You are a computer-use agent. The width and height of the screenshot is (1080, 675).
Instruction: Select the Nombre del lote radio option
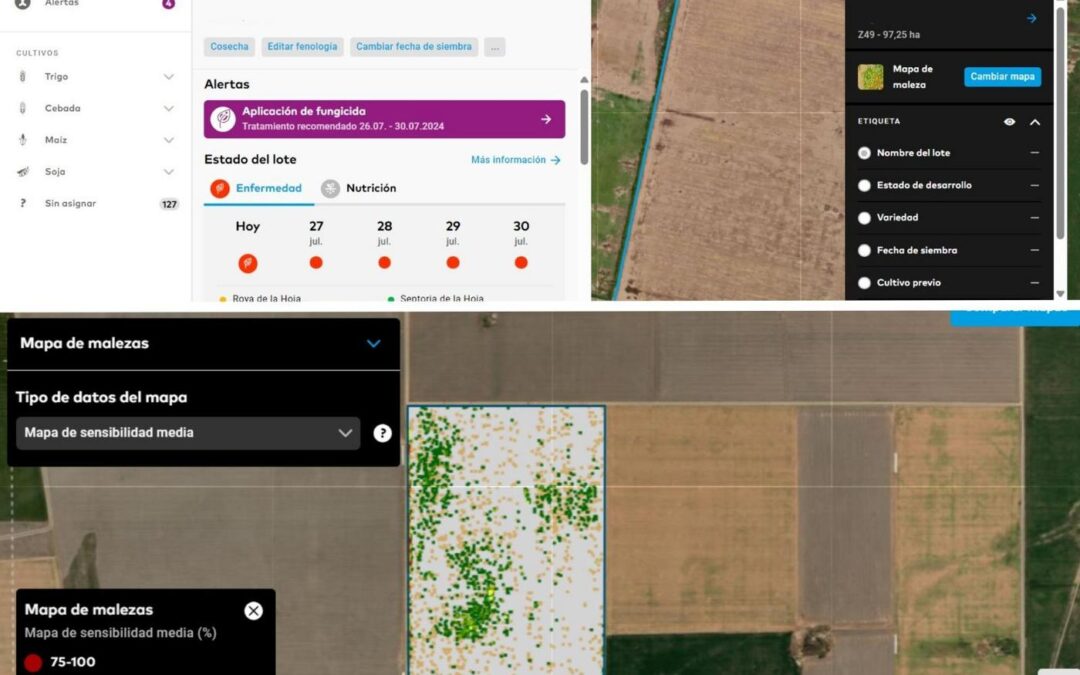pyautogui.click(x=865, y=153)
